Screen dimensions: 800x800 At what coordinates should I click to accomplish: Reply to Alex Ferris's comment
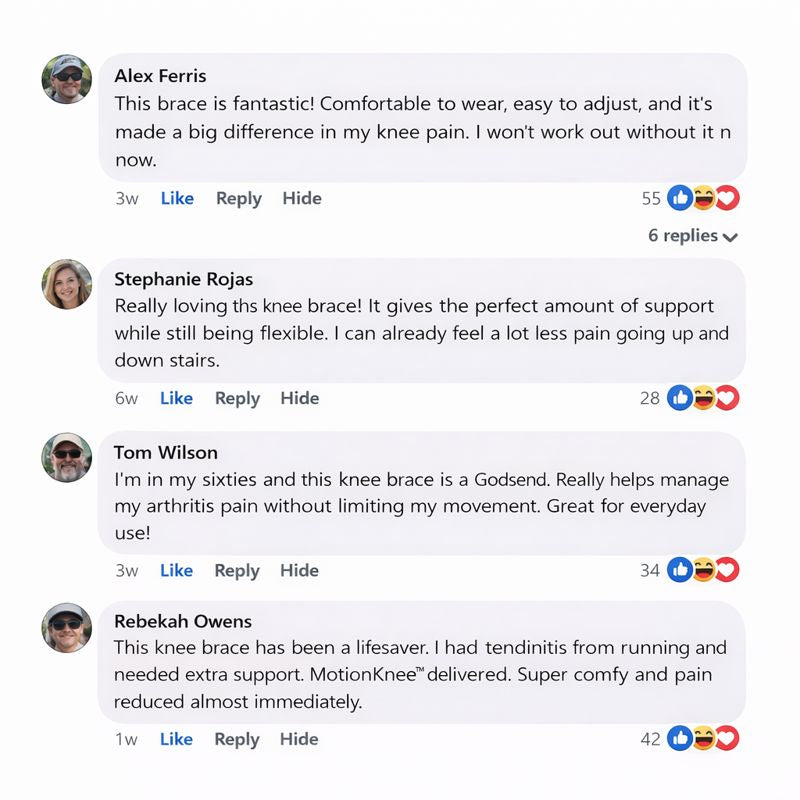[238, 198]
